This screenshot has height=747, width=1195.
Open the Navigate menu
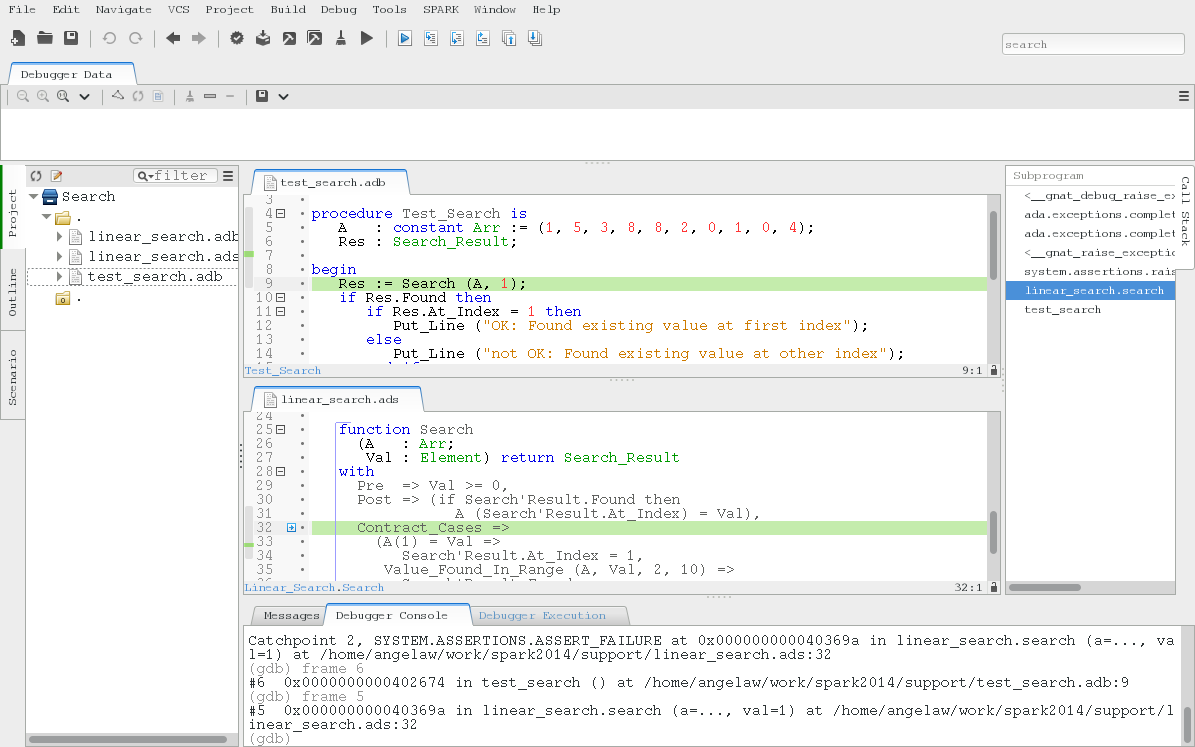[123, 9]
